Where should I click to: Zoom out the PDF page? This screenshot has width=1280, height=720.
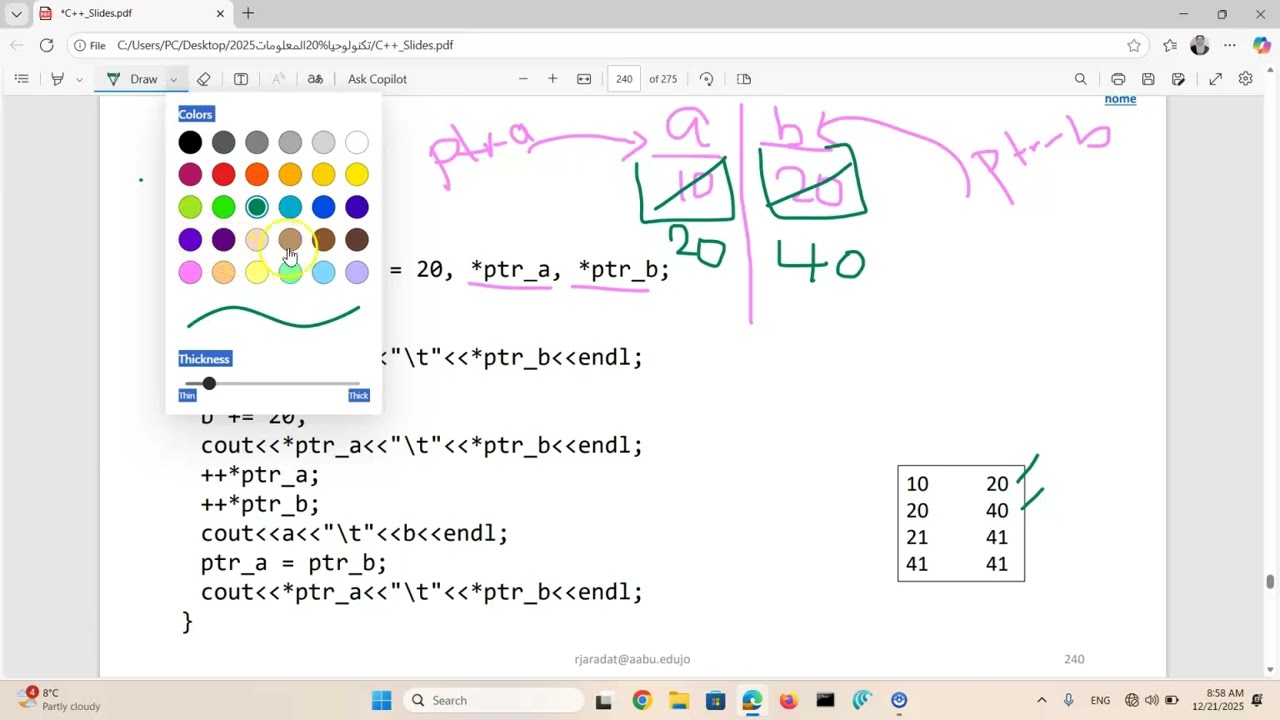[x=523, y=79]
